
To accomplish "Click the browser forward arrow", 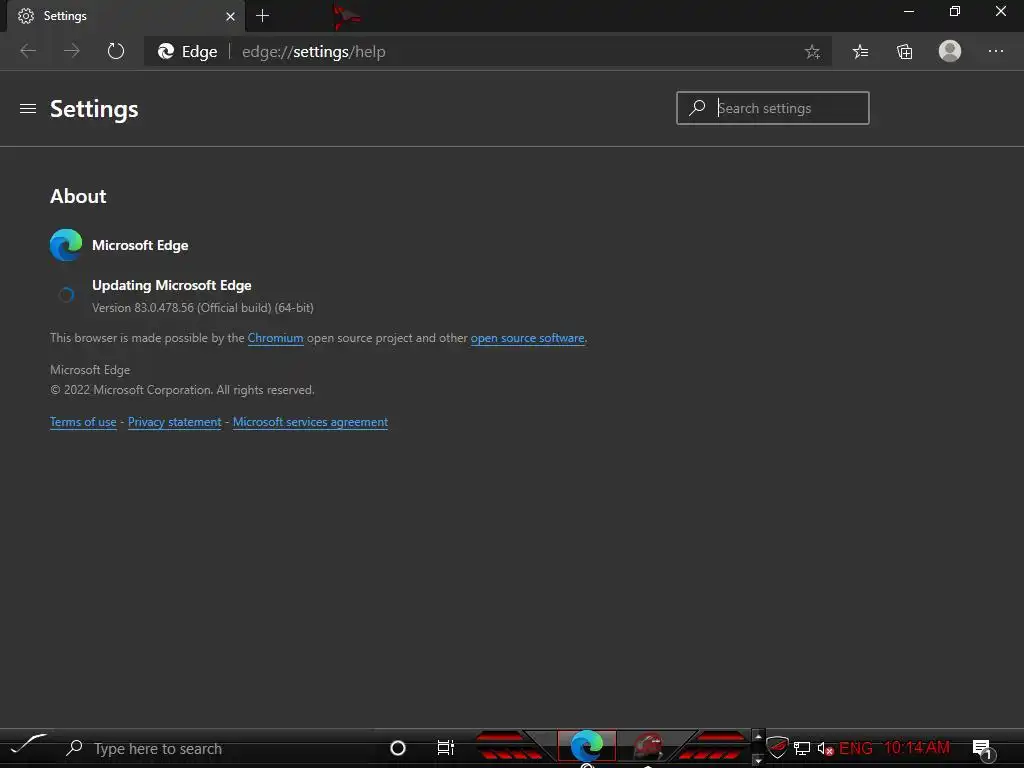I will click(x=72, y=51).
